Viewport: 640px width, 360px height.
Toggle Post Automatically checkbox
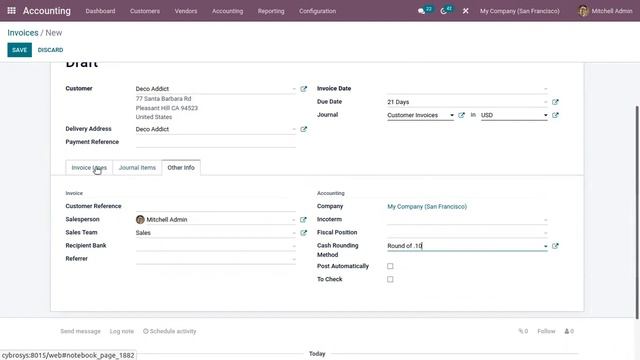point(390,266)
